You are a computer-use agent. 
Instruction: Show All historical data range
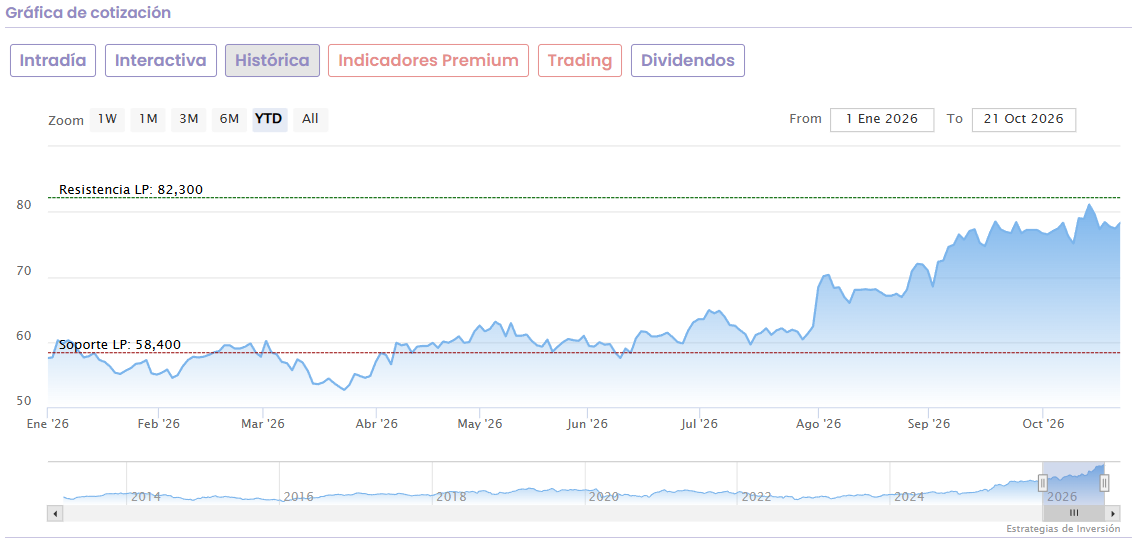pos(310,119)
